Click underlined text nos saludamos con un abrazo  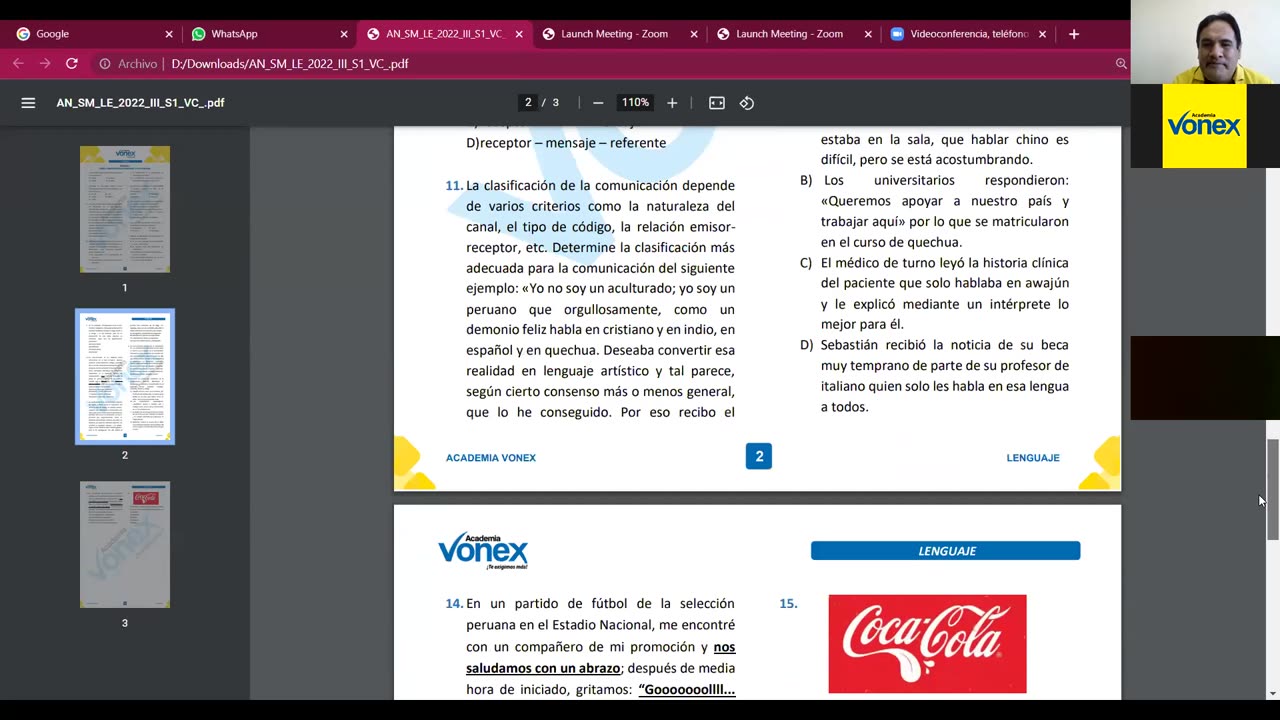coord(600,658)
